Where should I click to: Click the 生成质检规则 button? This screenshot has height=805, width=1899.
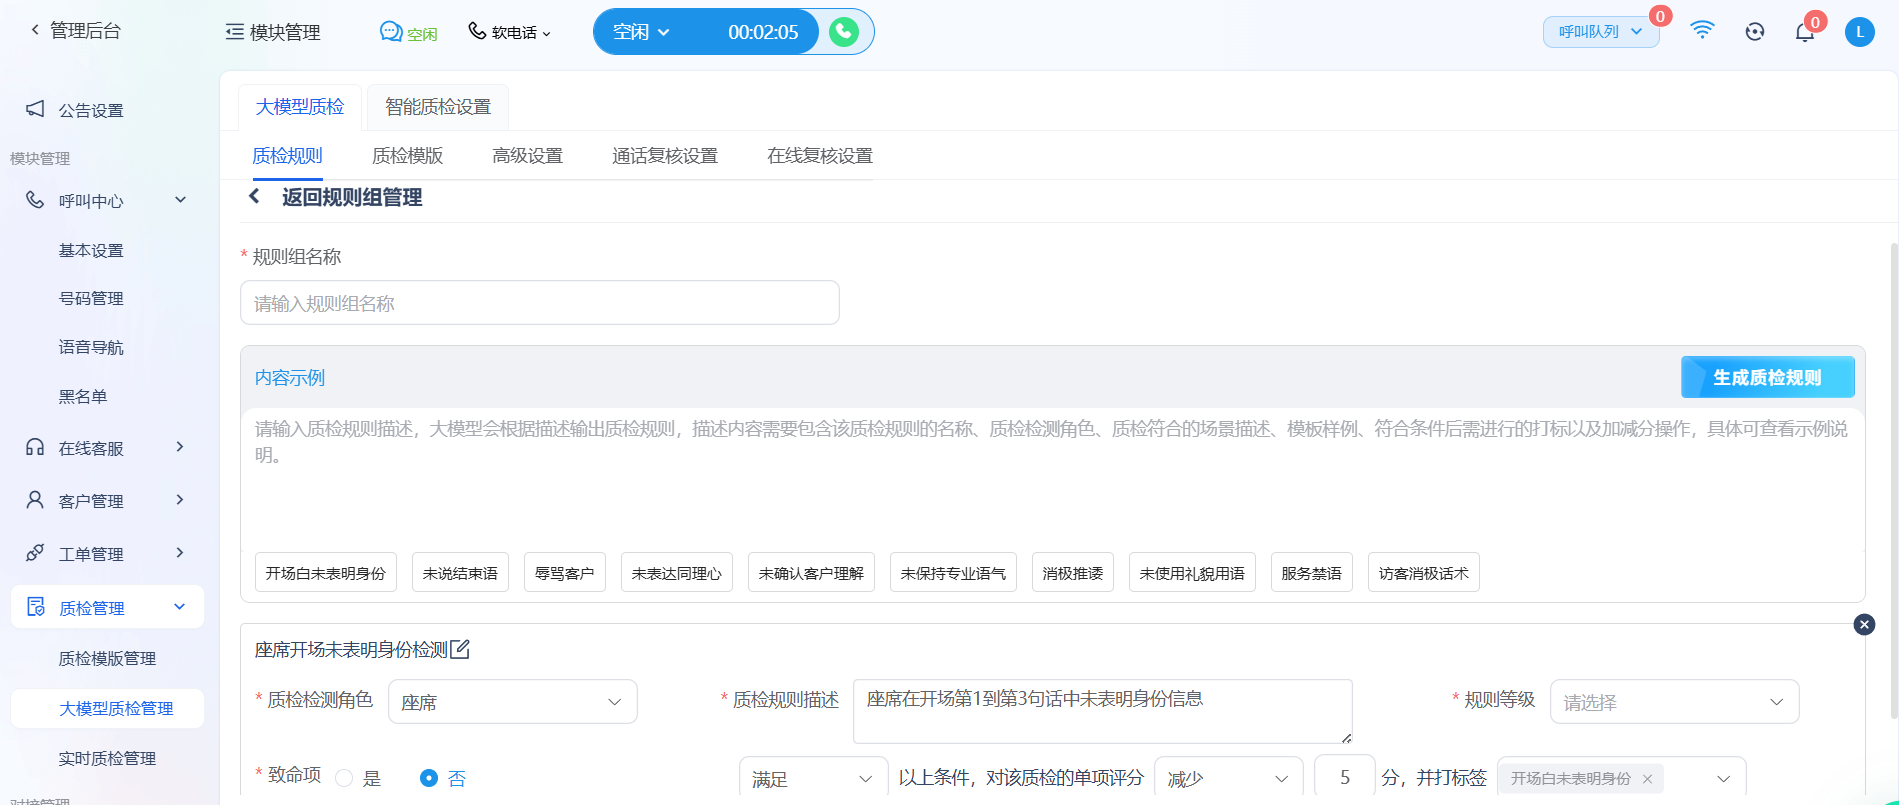point(1767,377)
